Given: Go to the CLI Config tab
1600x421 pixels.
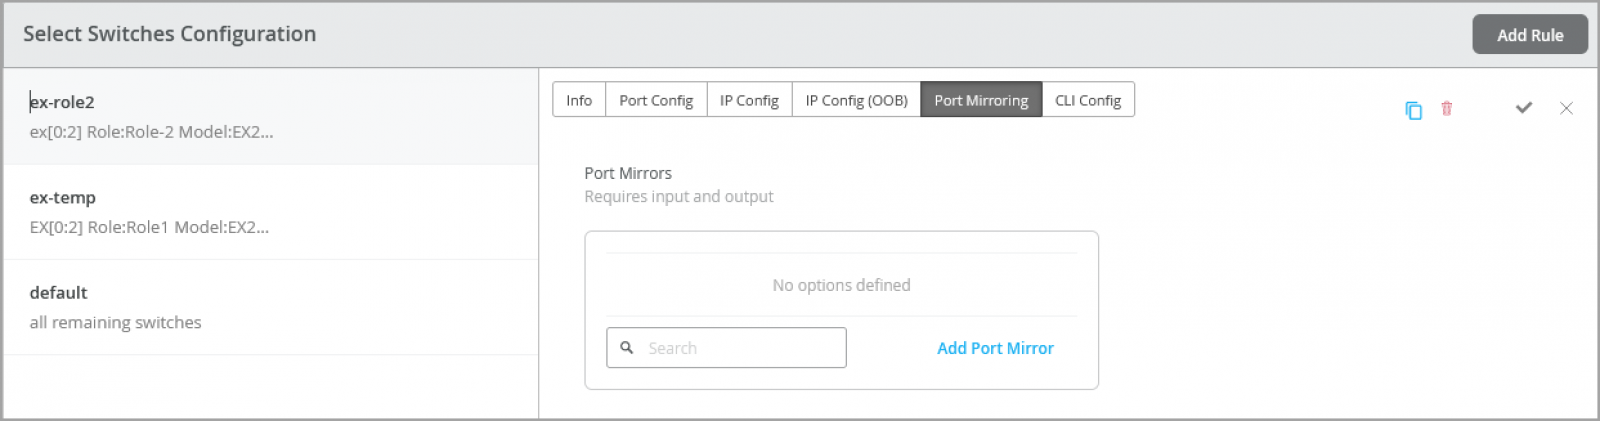Looking at the screenshot, I should click(x=1088, y=100).
